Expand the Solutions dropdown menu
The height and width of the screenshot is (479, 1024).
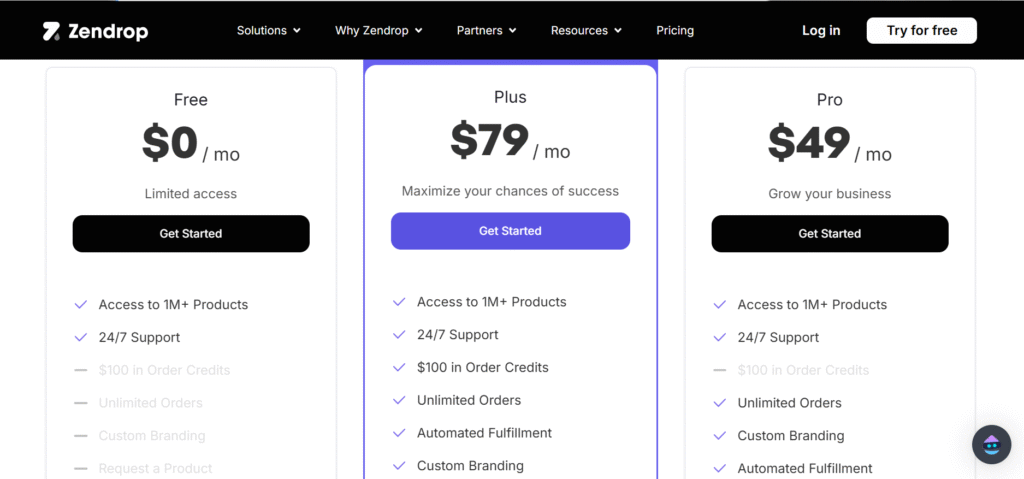pyautogui.click(x=268, y=31)
